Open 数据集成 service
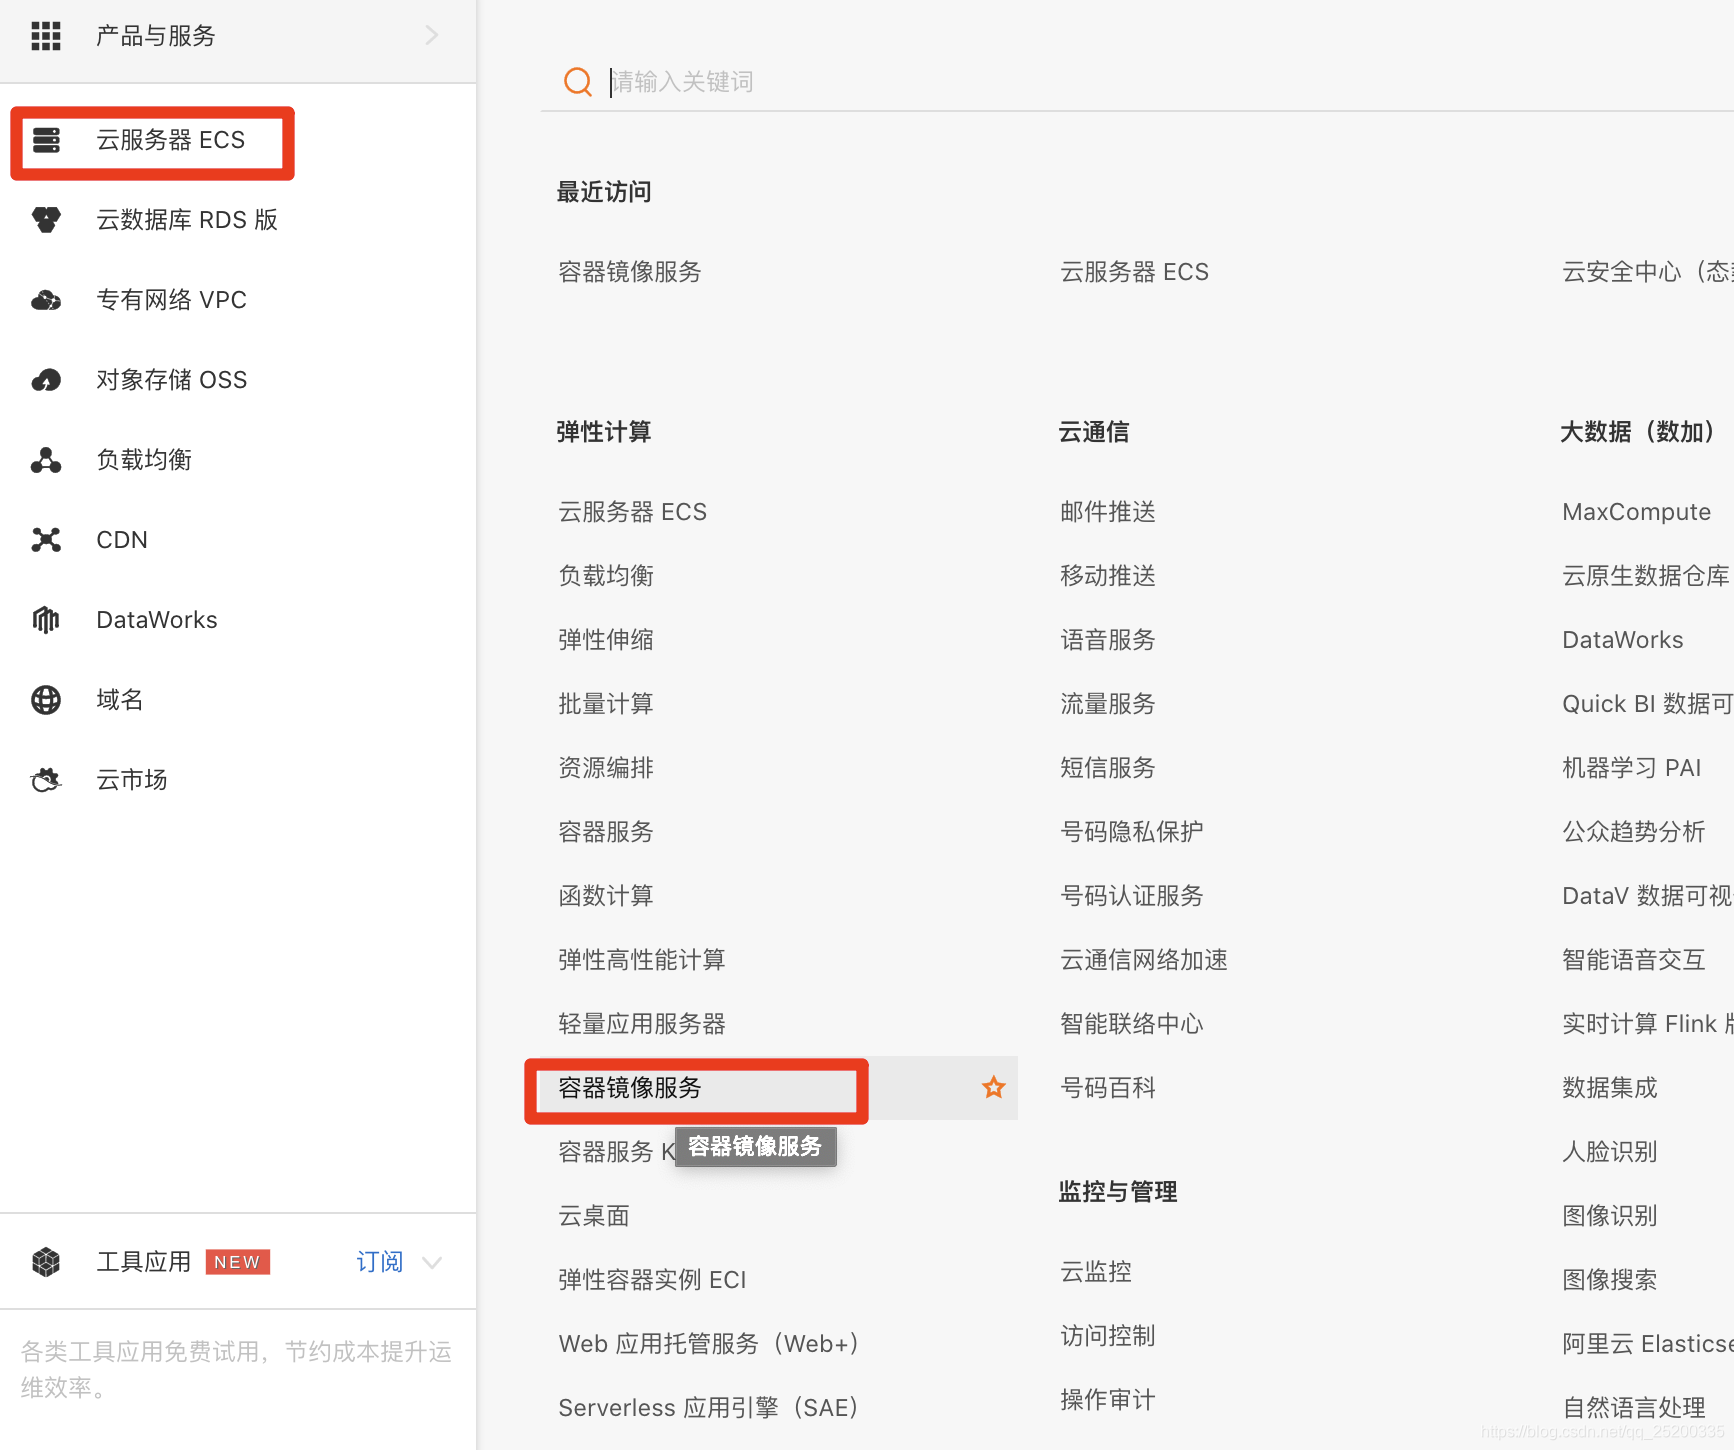The image size is (1734, 1450). pos(1610,1088)
